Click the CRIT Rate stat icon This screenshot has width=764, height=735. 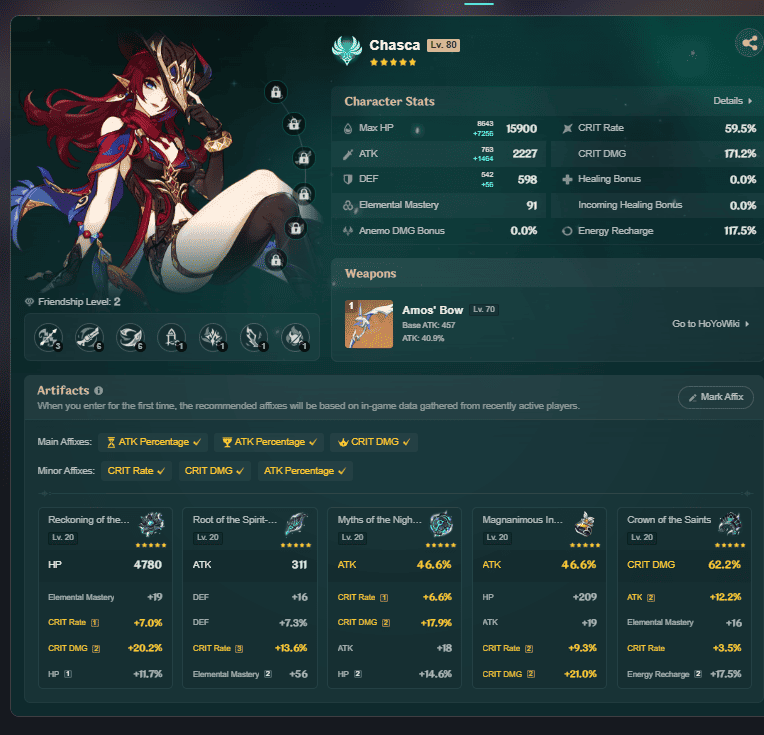click(x=567, y=129)
